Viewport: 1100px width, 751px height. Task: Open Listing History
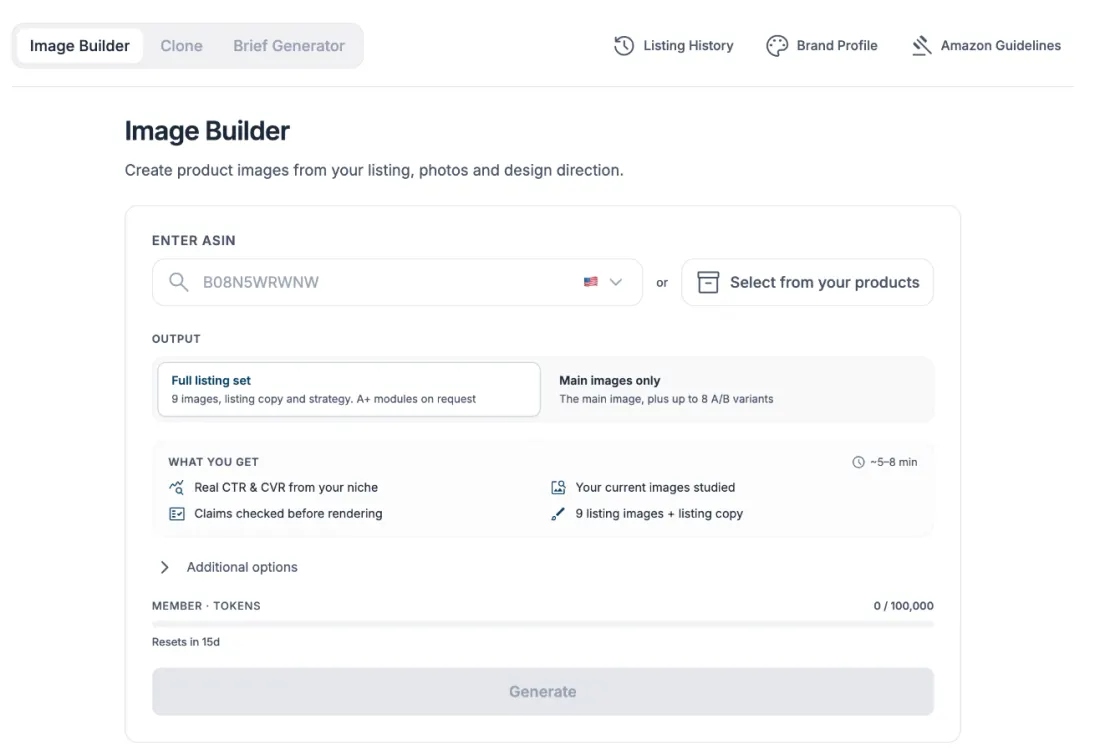(673, 46)
